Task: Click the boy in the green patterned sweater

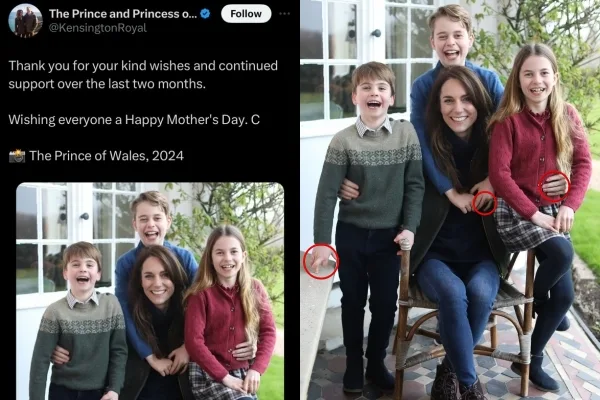Action: pos(372,170)
